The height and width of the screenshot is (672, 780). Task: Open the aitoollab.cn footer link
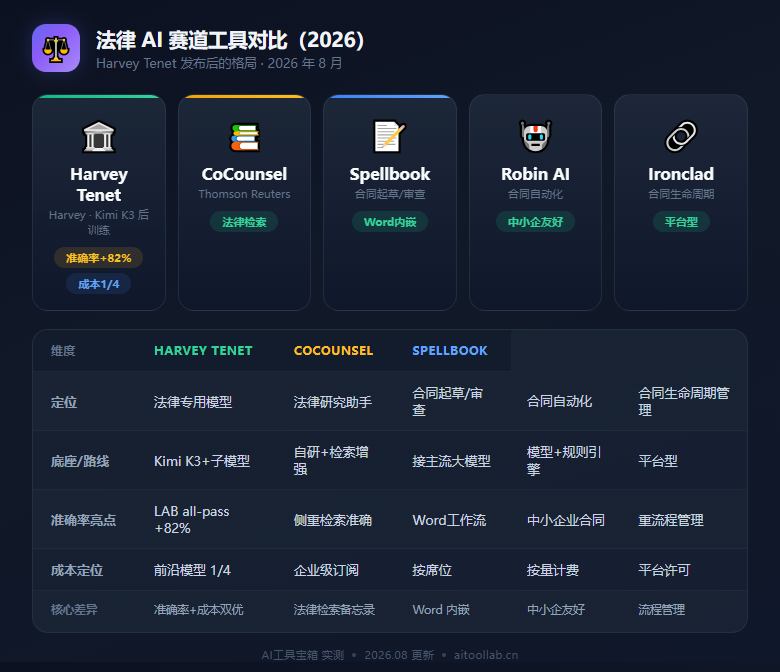tap(486, 655)
